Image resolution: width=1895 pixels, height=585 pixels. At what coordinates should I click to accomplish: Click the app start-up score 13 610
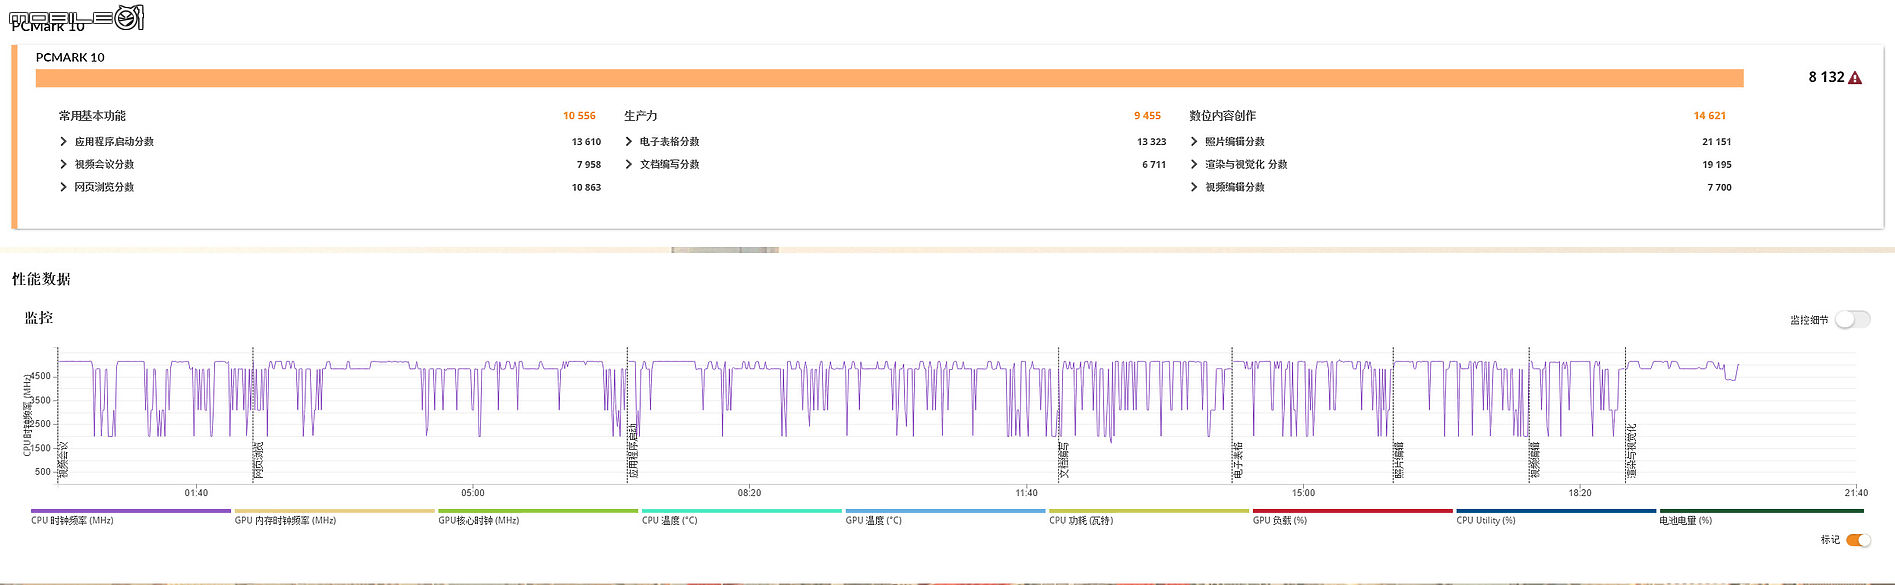click(x=586, y=142)
